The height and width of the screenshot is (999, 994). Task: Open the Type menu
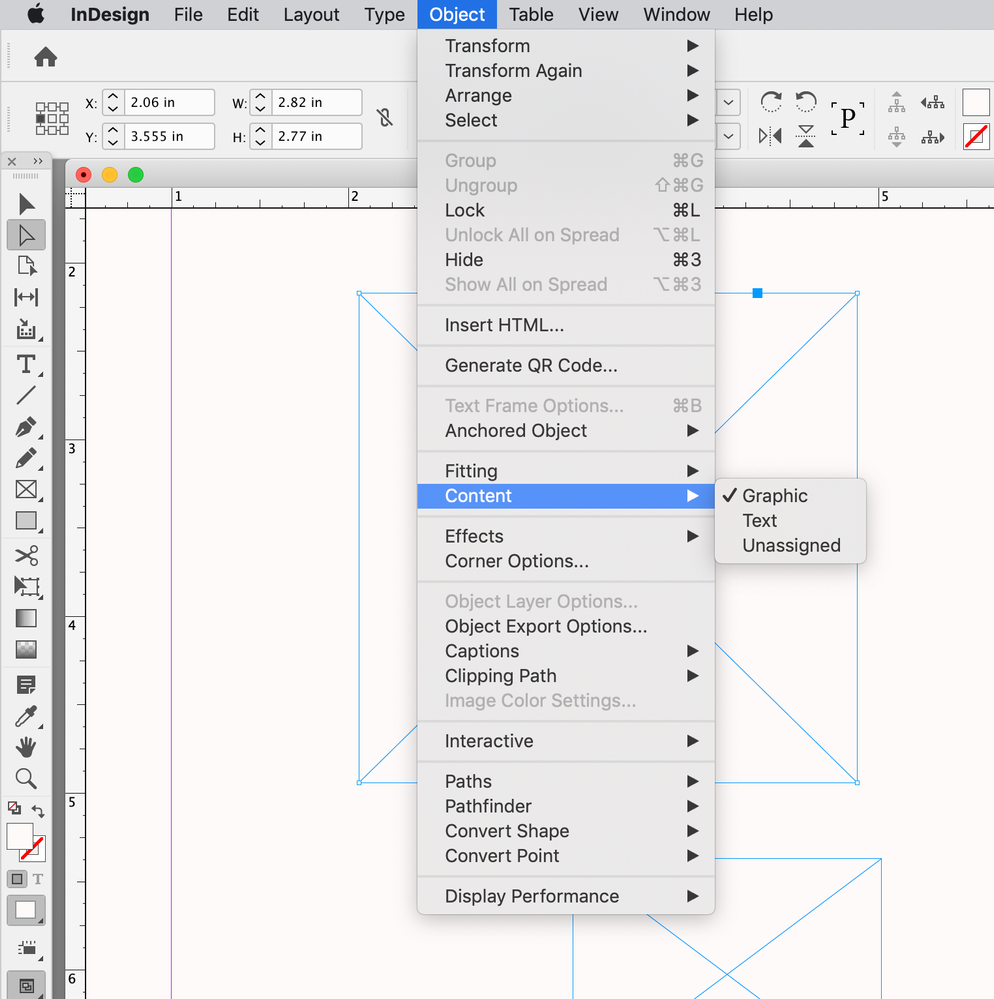384,14
